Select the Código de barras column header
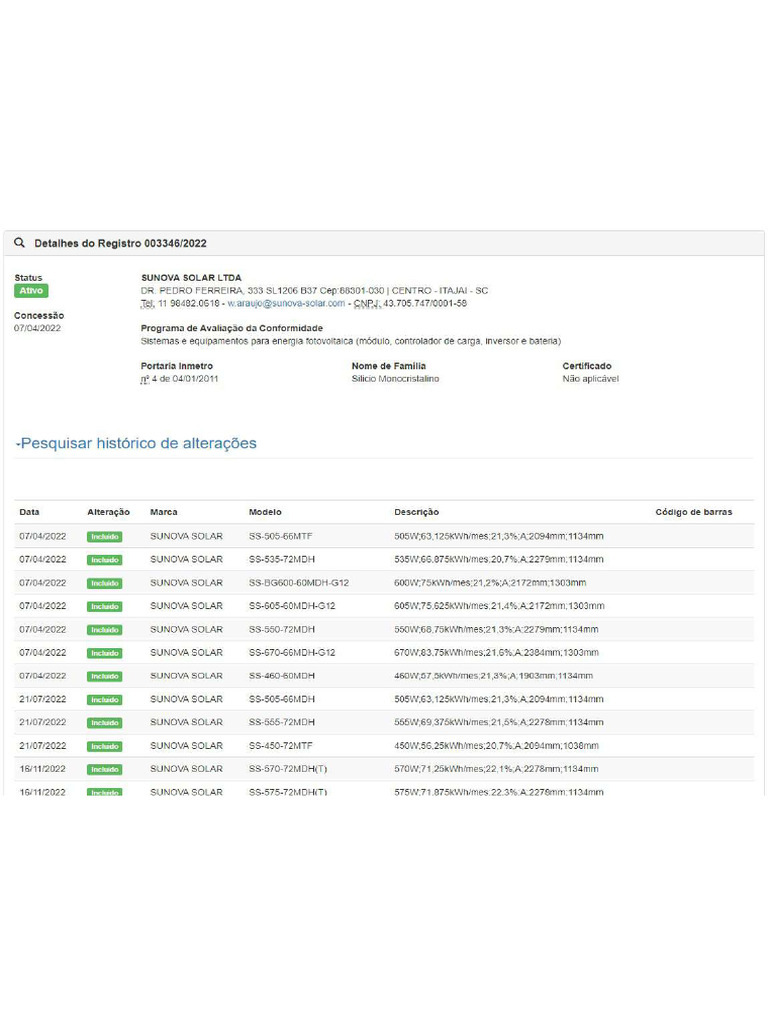This screenshot has width=768, height=1024. click(x=693, y=512)
